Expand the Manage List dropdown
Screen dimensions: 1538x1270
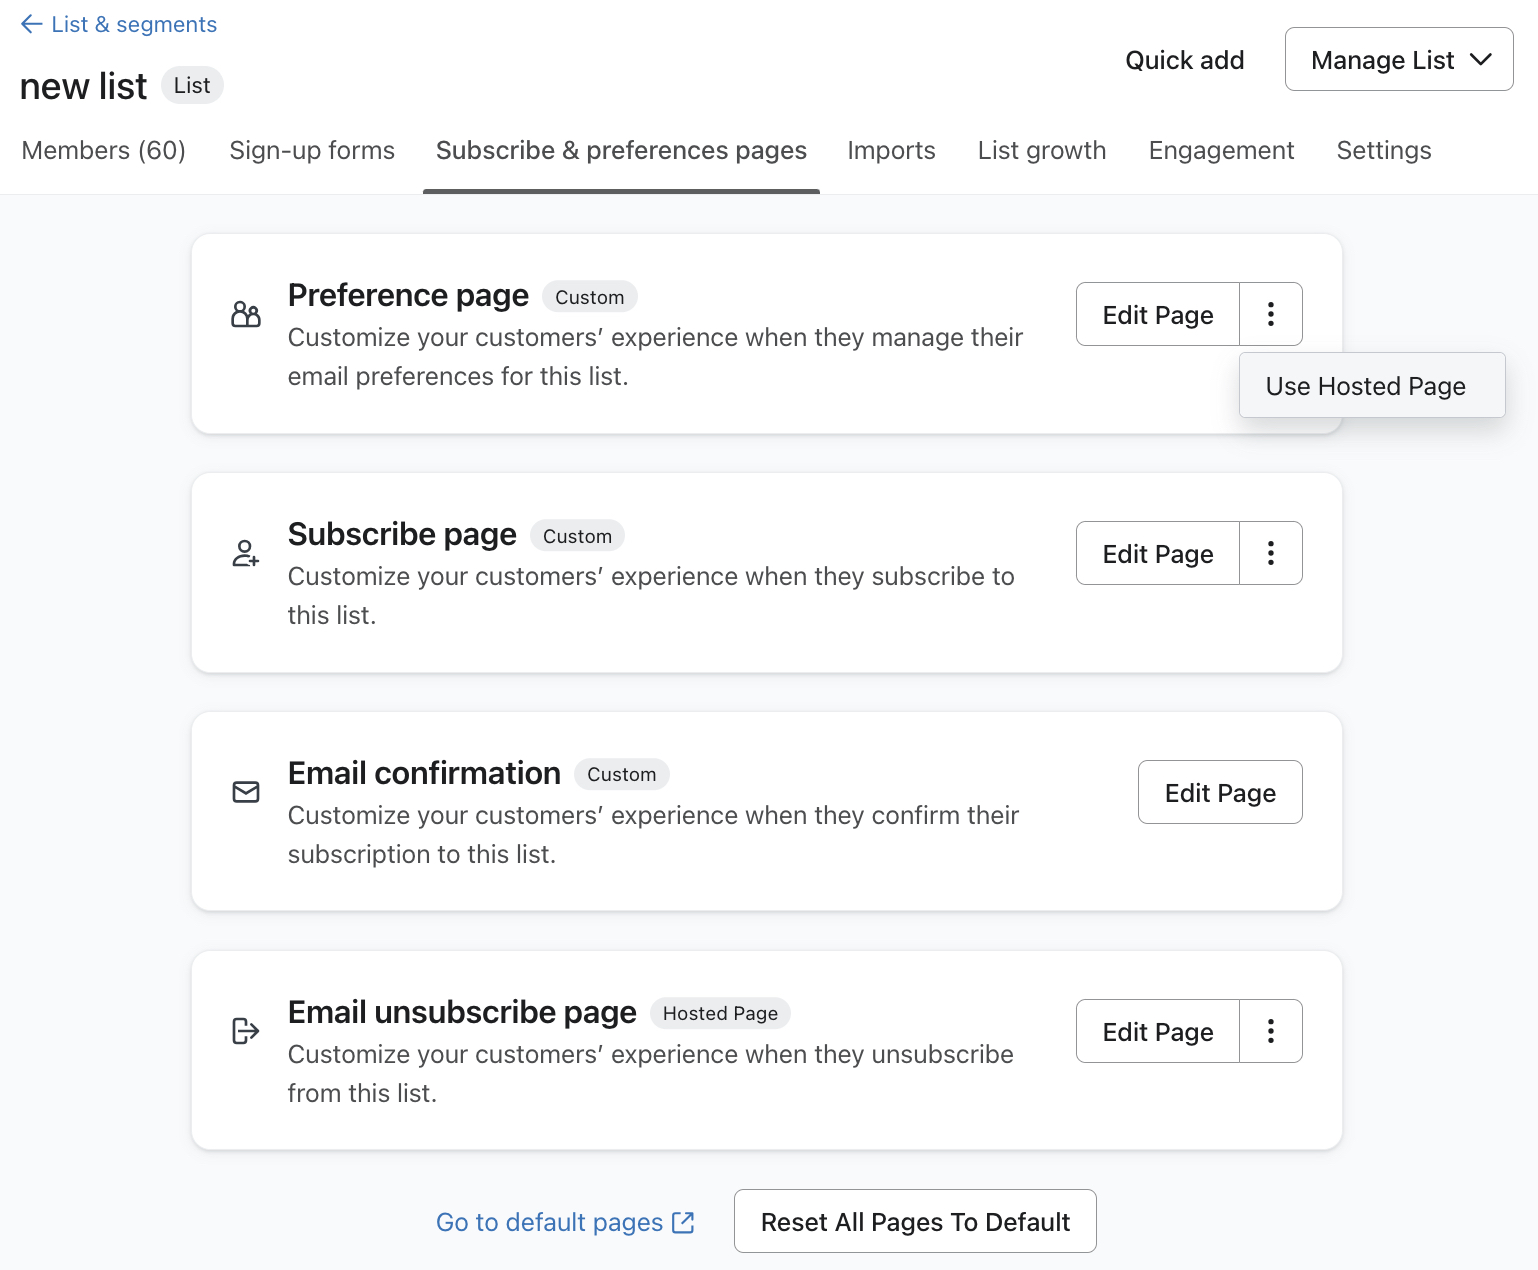click(1398, 59)
